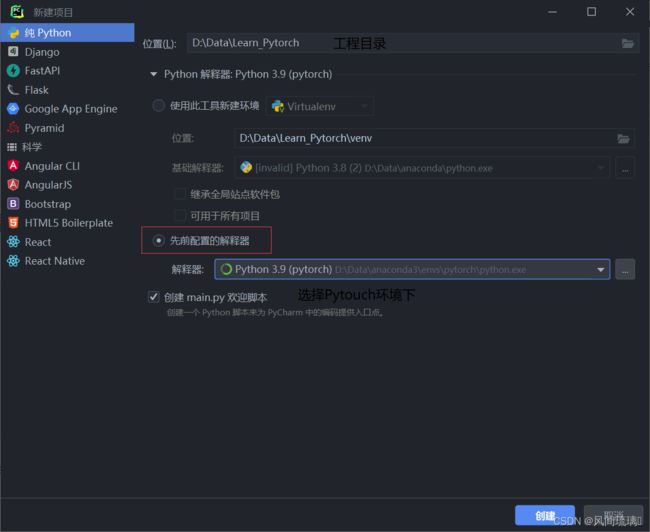This screenshot has height=532, width=650.
Task: Click the PyCharm logo in the title bar
Action: (x=17, y=11)
